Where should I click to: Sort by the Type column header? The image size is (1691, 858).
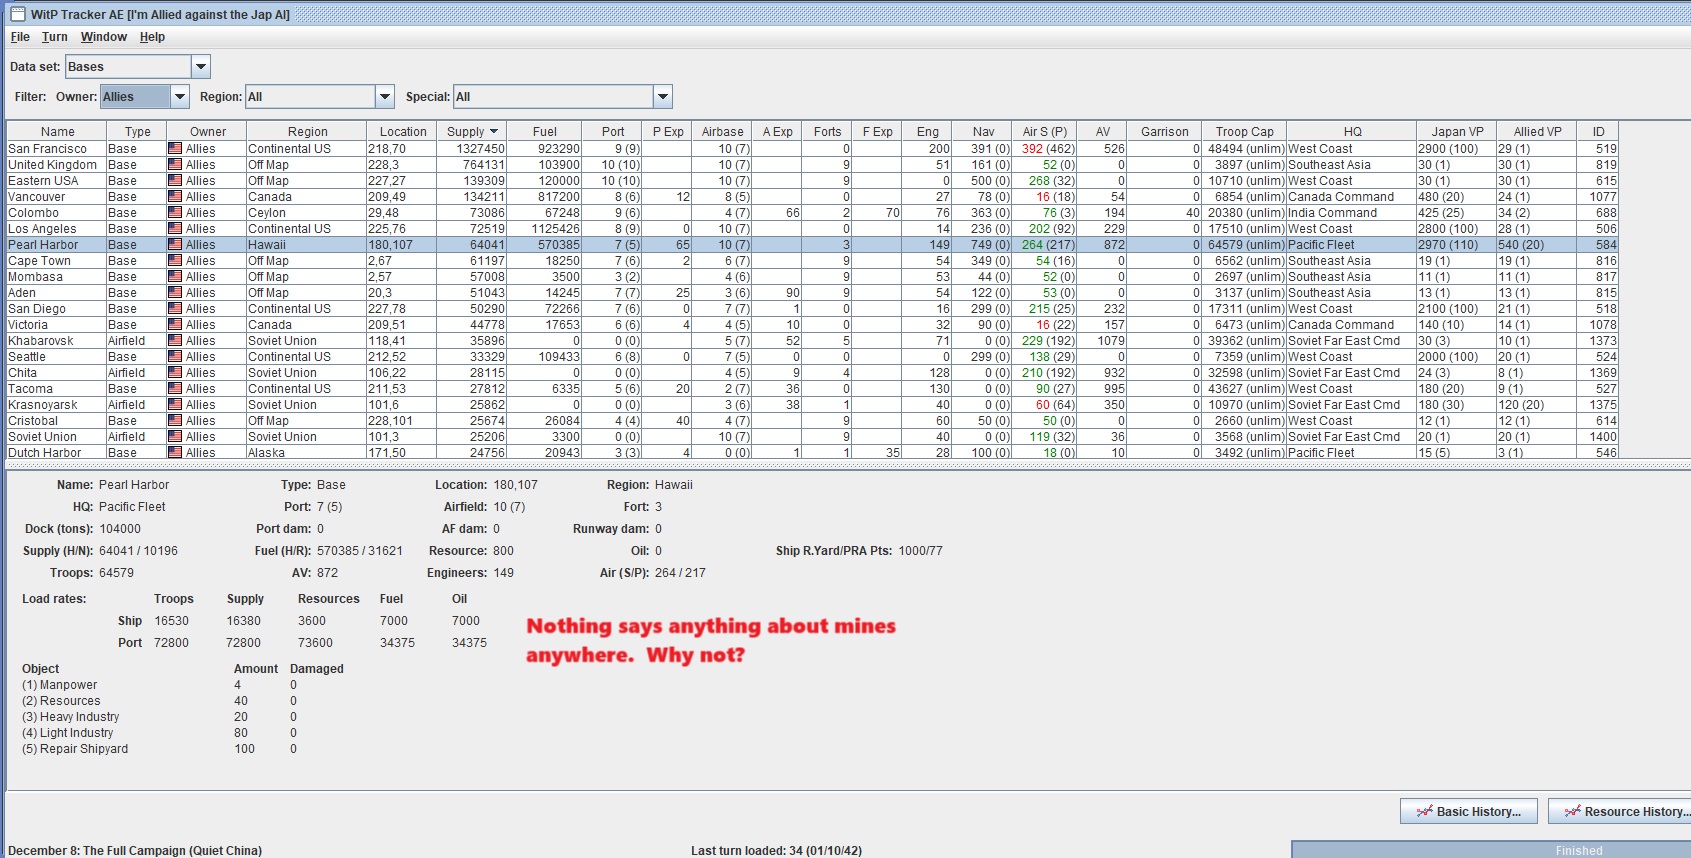point(137,132)
